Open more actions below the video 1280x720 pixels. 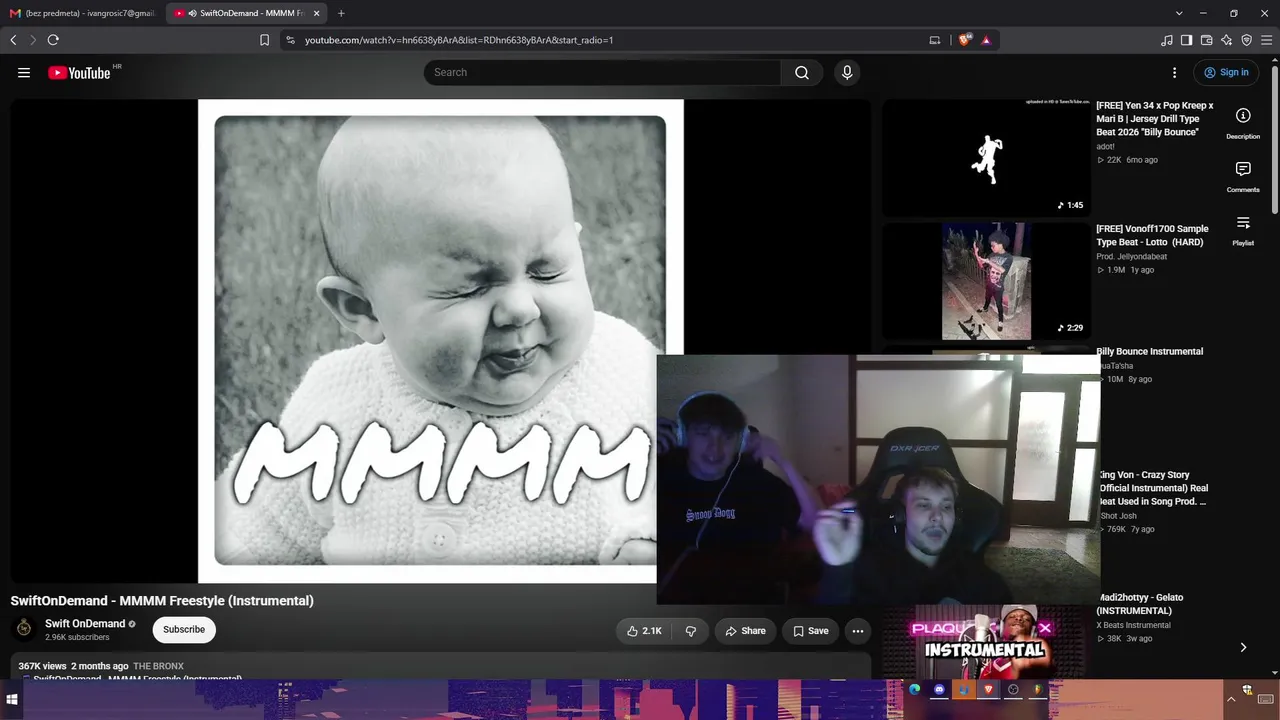[857, 631]
